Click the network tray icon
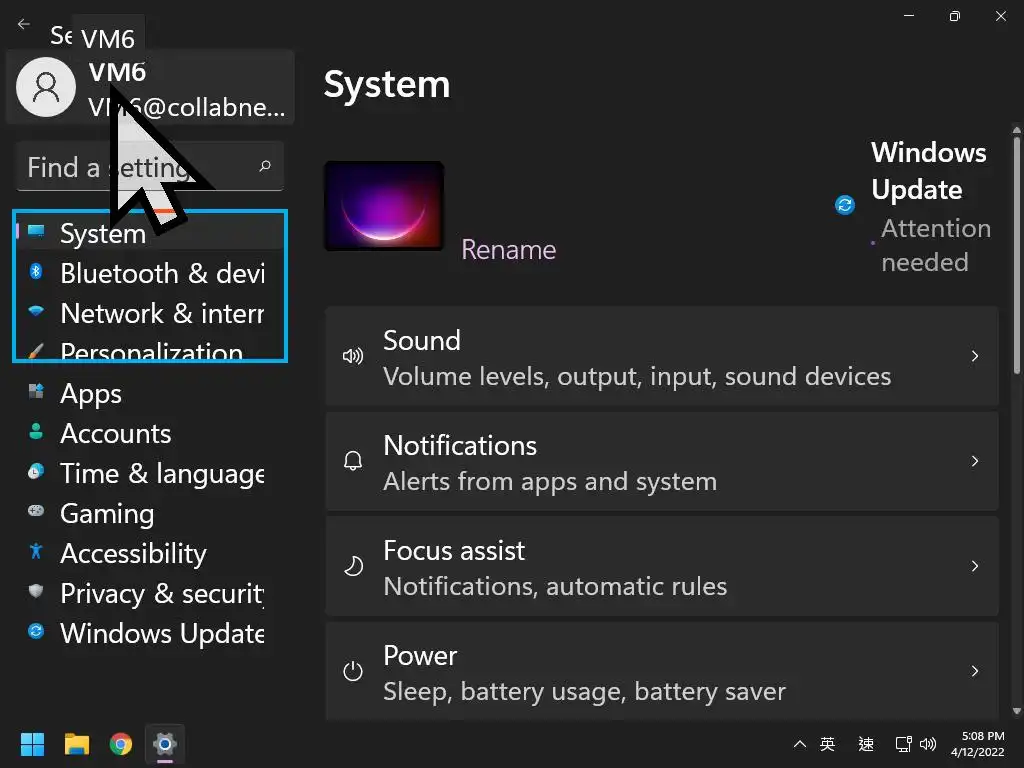 click(904, 744)
